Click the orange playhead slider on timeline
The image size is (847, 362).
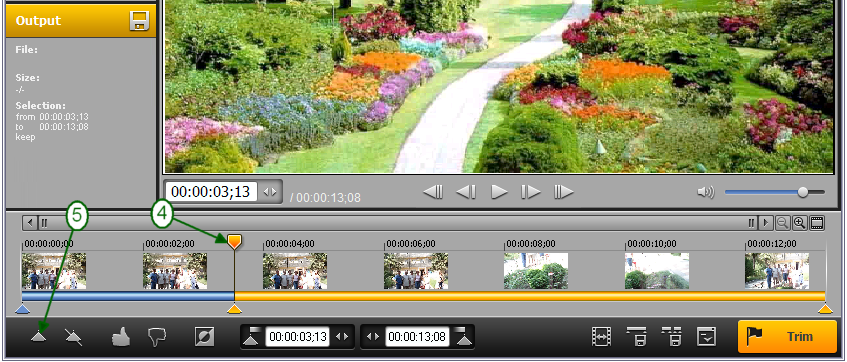[234, 242]
